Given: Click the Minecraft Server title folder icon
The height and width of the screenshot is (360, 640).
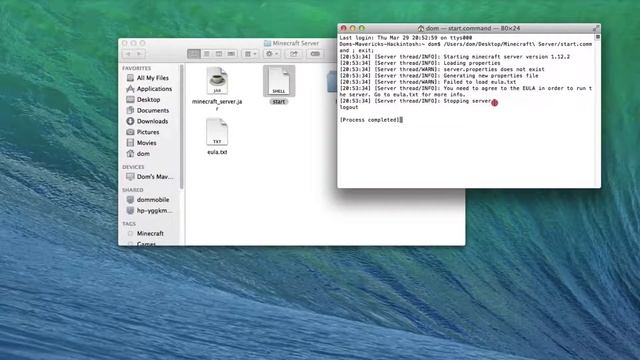Looking at the screenshot, I should (x=267, y=43).
